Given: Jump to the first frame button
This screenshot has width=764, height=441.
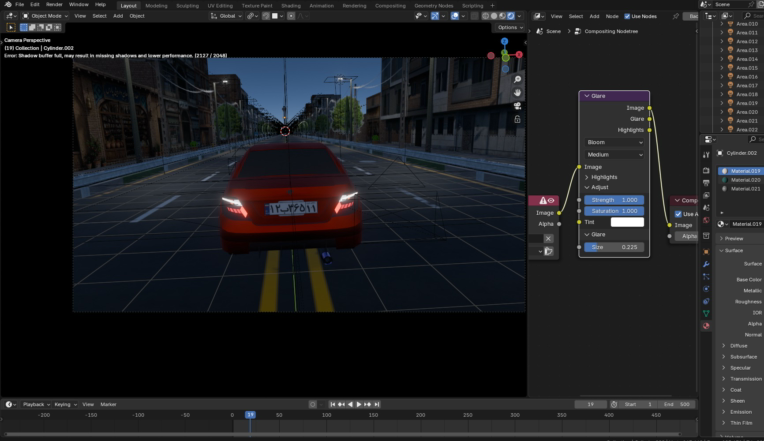Looking at the screenshot, I should coord(332,404).
